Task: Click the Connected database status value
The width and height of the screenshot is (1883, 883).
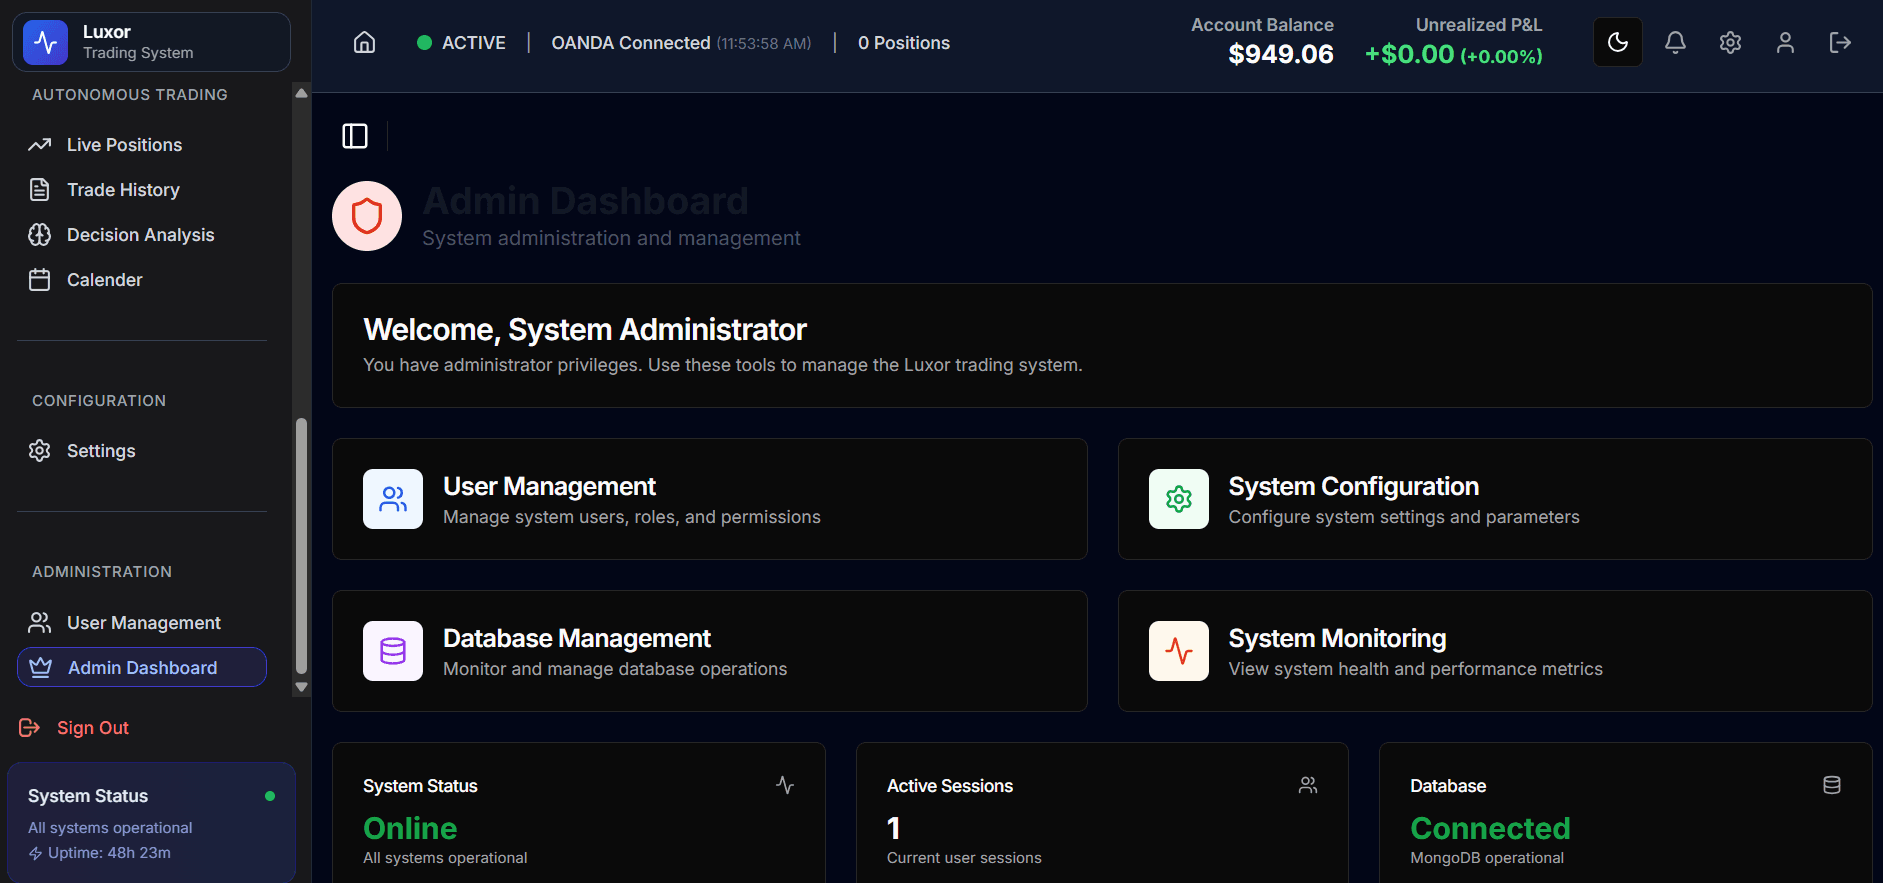Action: (x=1490, y=828)
